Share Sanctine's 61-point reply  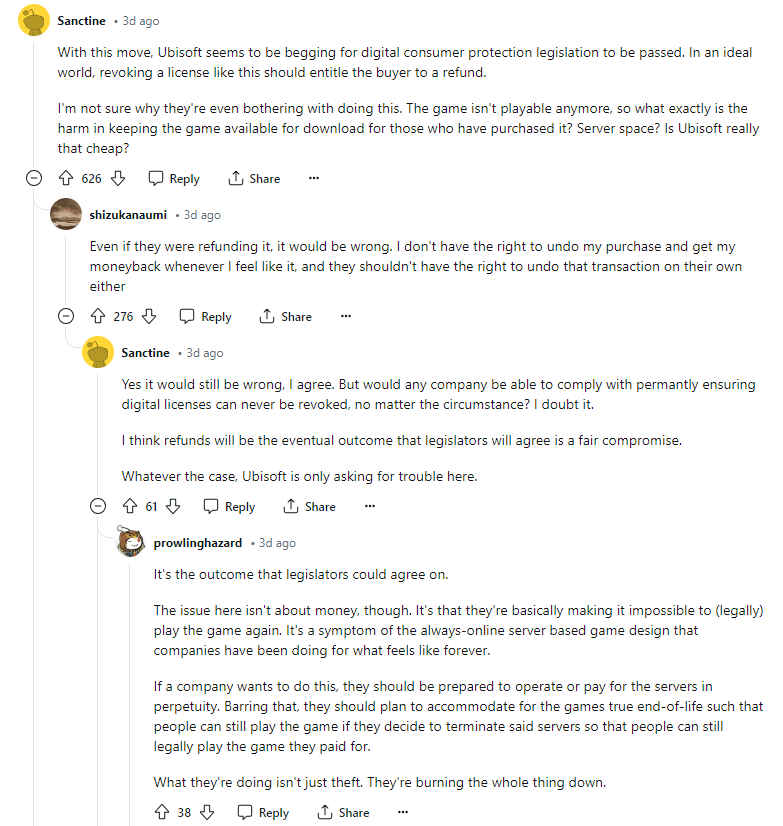click(x=310, y=507)
